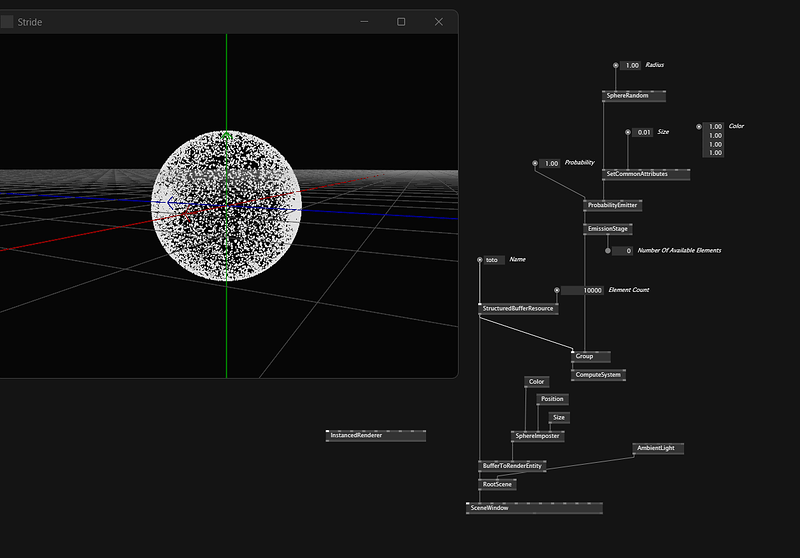Screen dimensions: 800x558
Task: Edit the second Color component value
Action: pyautogui.click(x=713, y=136)
